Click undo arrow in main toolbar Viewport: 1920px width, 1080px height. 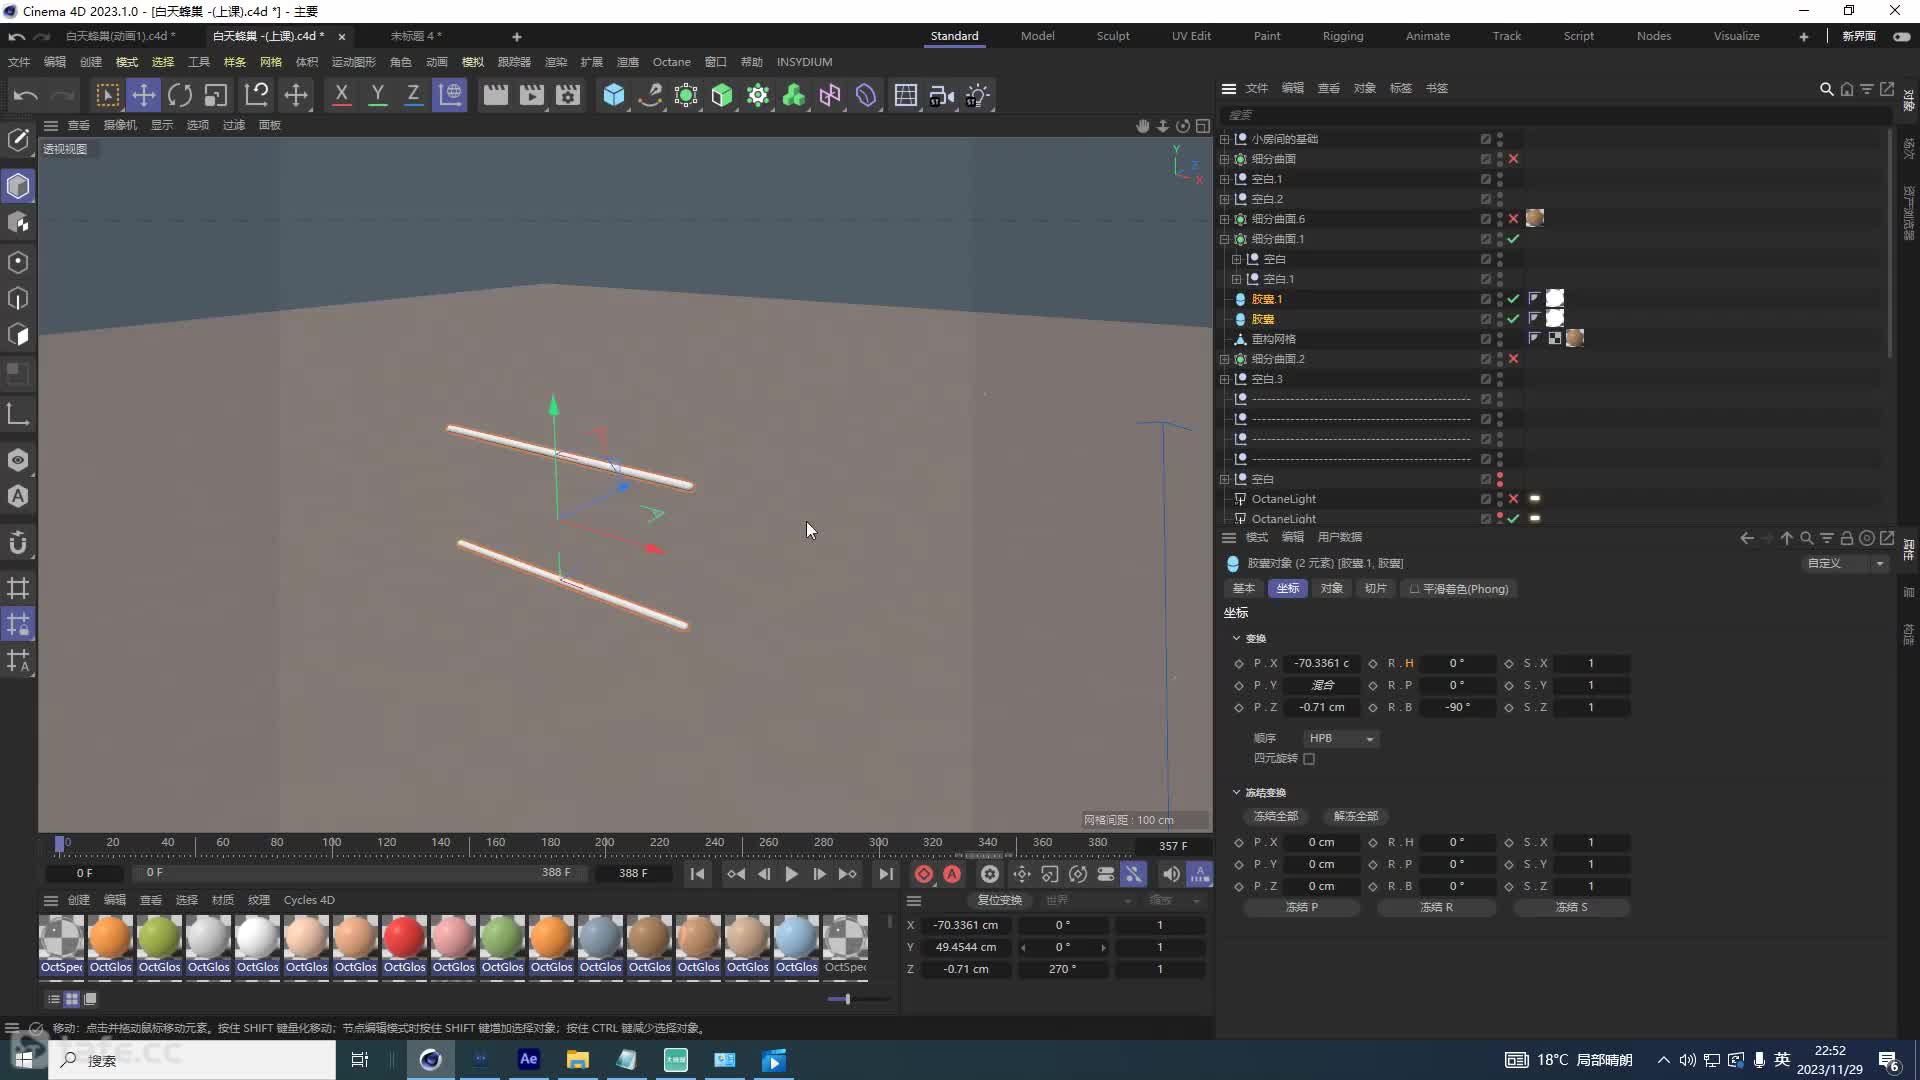(26, 95)
